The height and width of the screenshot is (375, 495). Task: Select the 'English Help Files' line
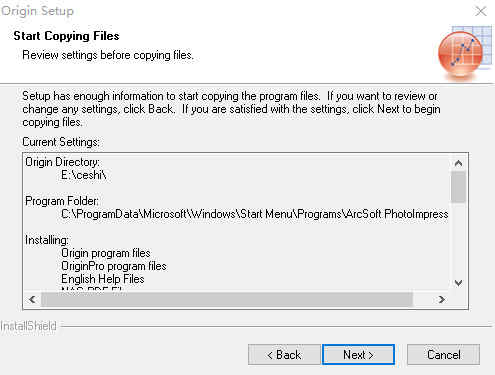[103, 279]
